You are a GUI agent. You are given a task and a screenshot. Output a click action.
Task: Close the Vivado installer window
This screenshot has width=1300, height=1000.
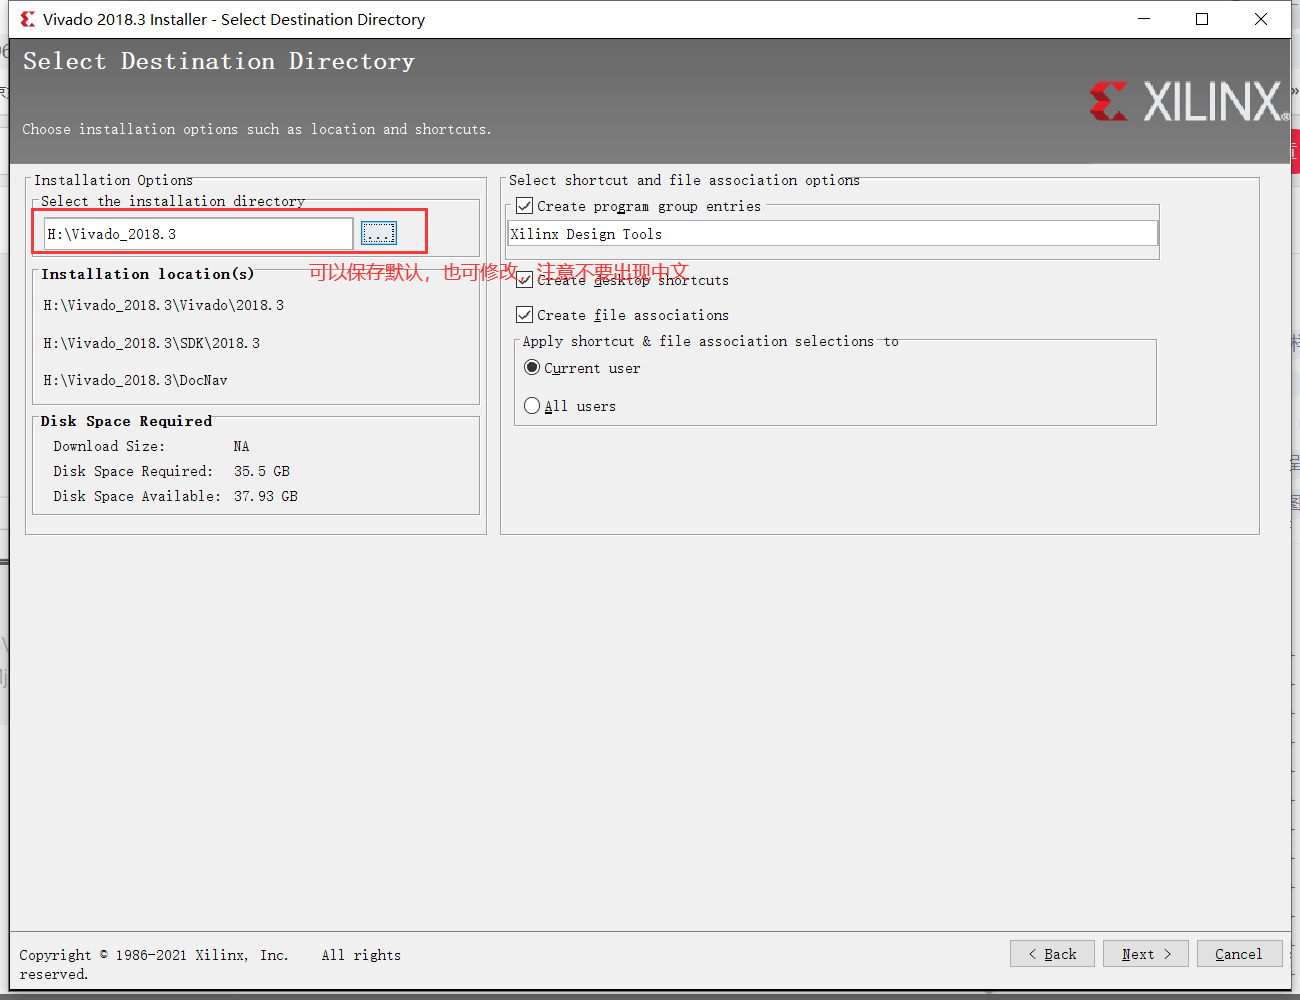click(x=1261, y=19)
